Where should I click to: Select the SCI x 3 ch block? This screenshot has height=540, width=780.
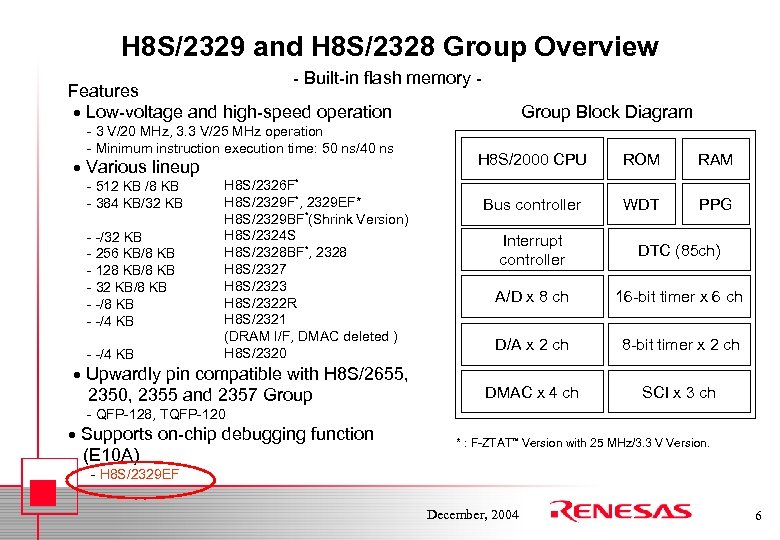[x=679, y=392]
